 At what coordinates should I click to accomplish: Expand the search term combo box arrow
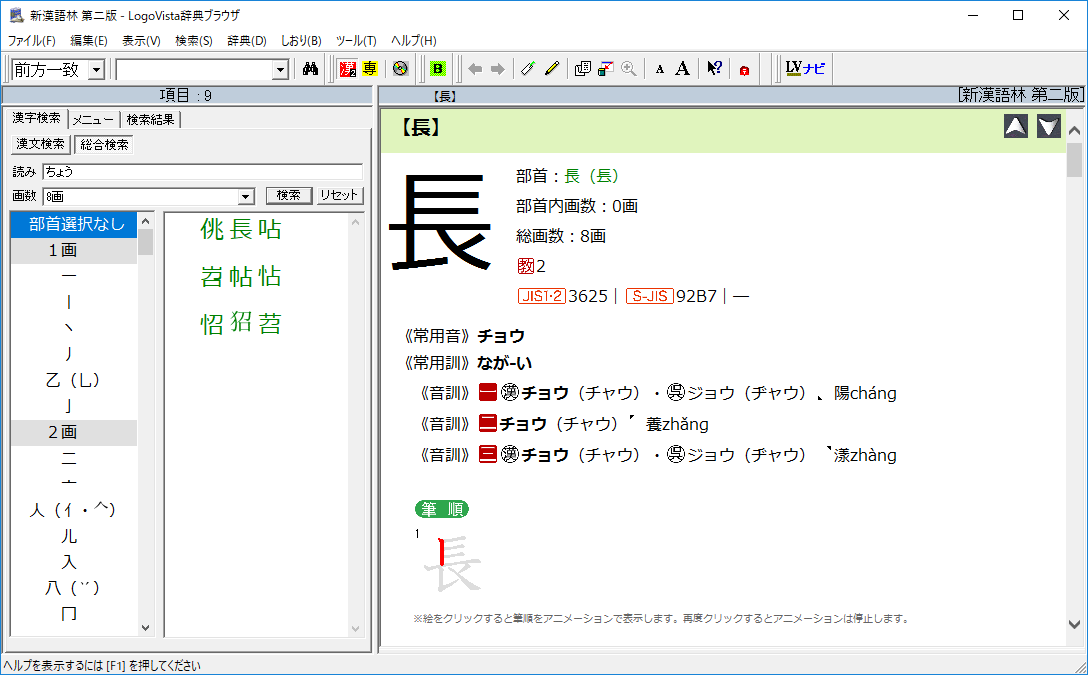(280, 69)
